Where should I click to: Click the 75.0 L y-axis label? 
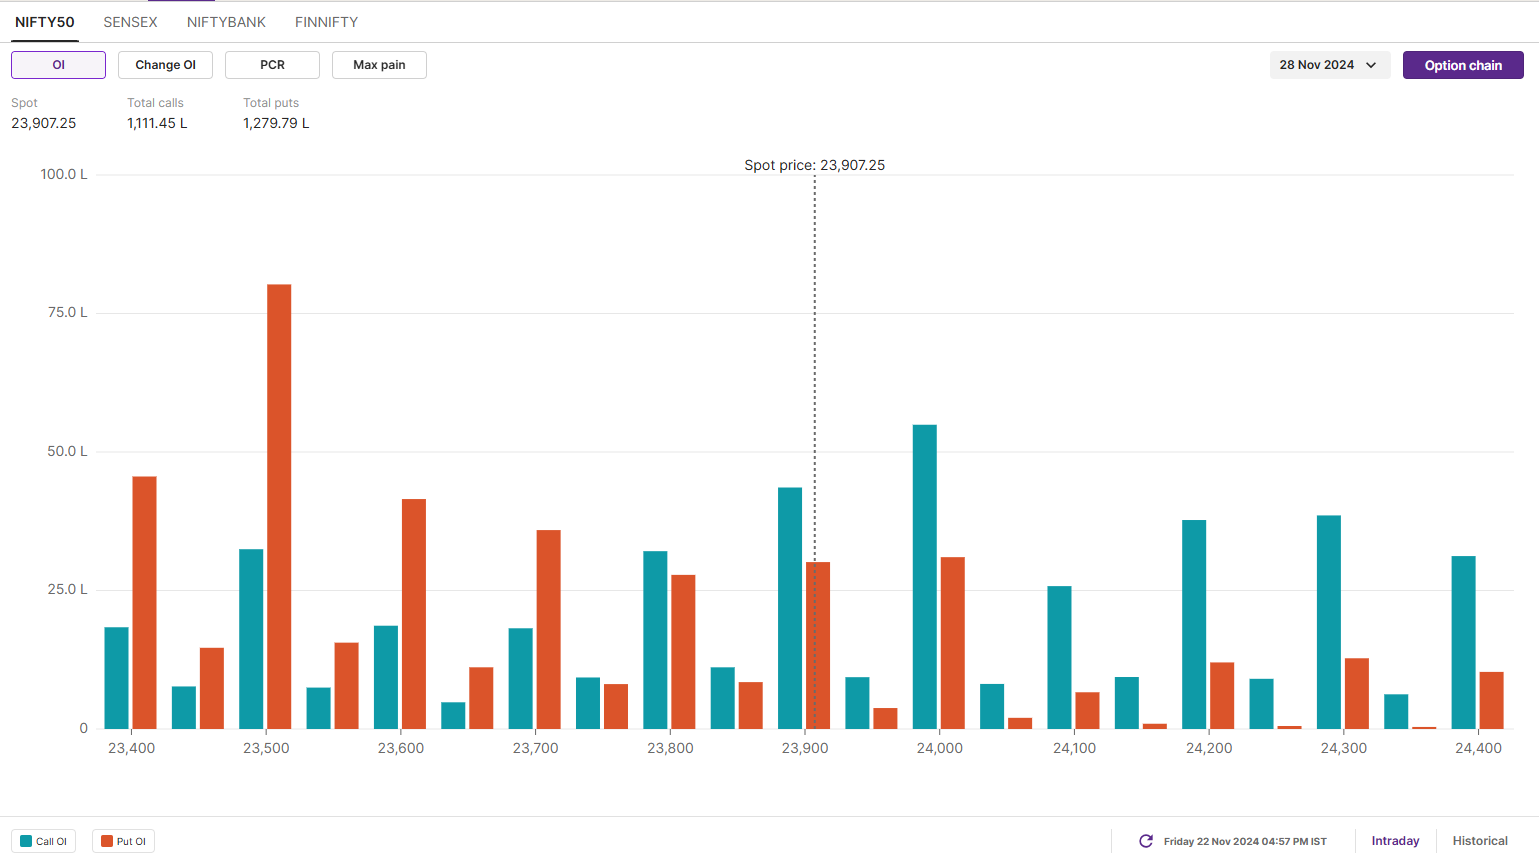(67, 312)
